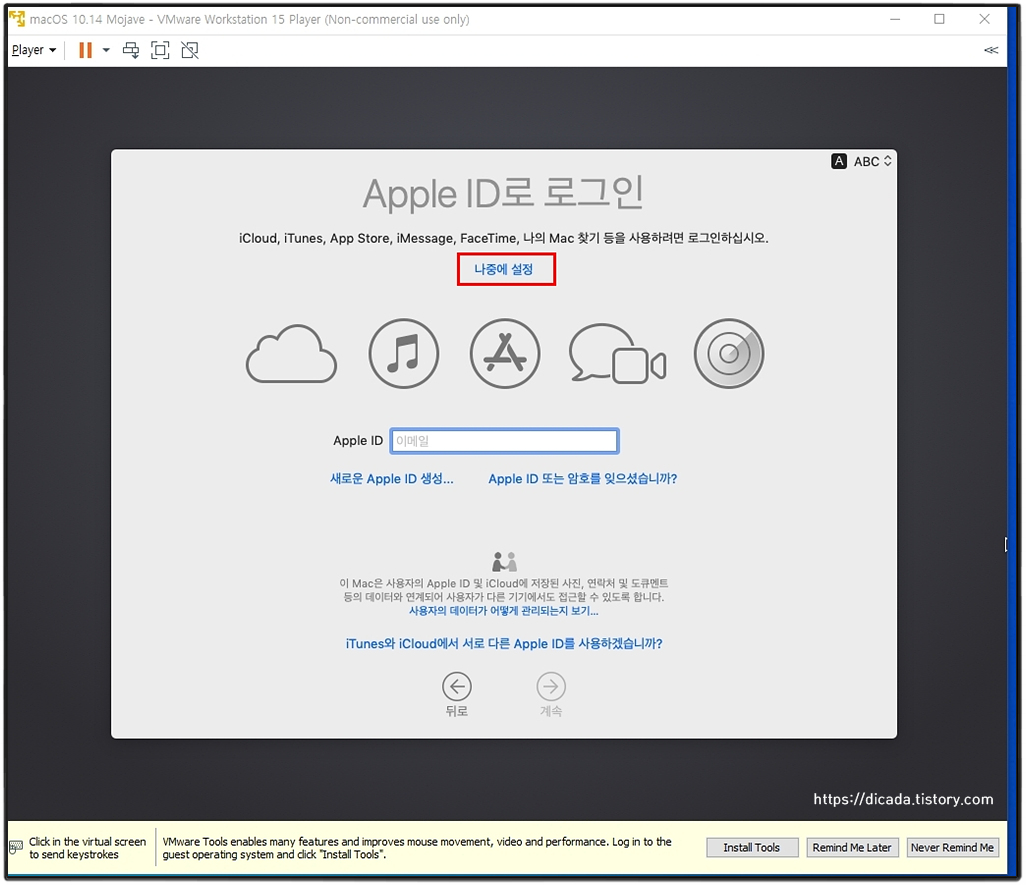Open Apple ID 또는 암호를 잊으셨습니까 link
This screenshot has width=1026, height=885.
pos(582,479)
